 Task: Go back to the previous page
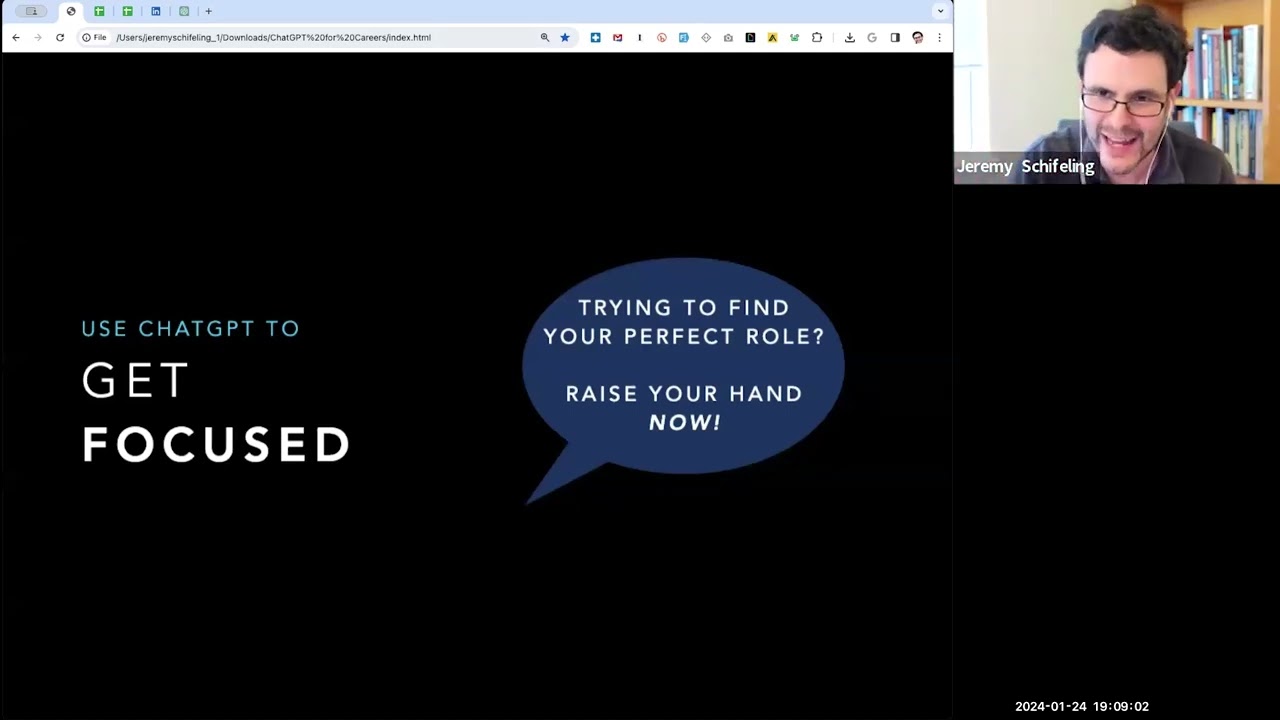click(x=16, y=37)
